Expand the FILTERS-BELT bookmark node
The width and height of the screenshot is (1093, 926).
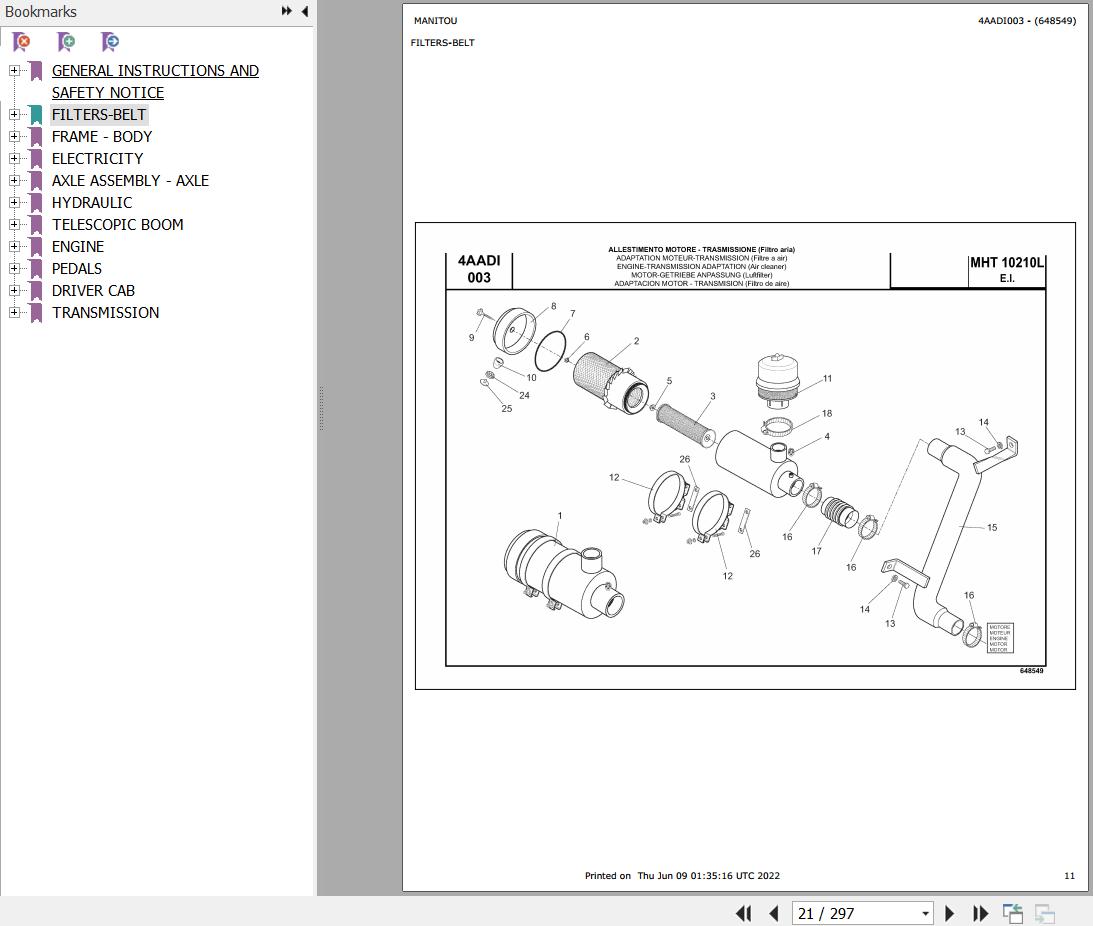[x=14, y=114]
